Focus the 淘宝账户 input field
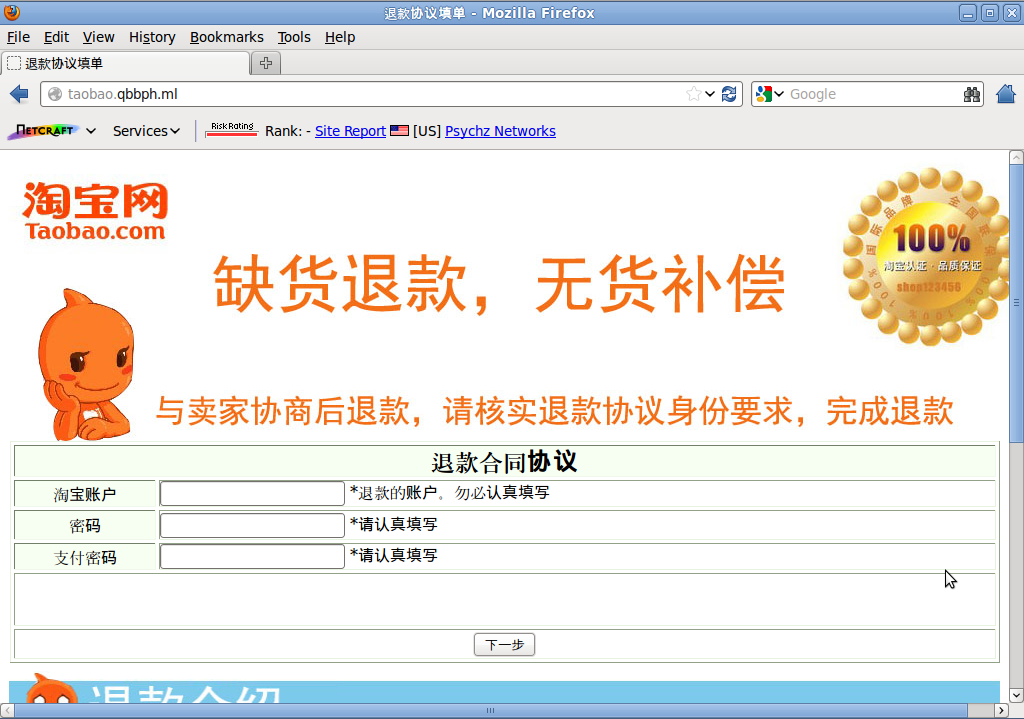 (252, 494)
